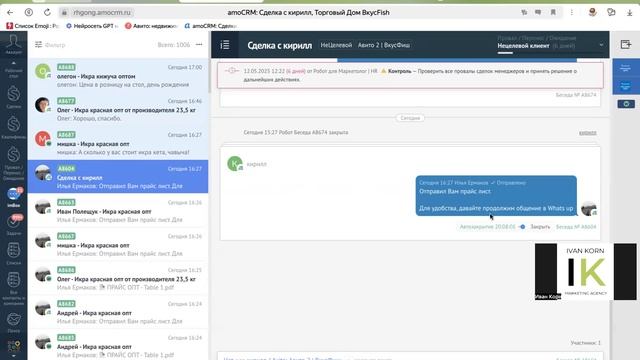Click Илья Ермаков's avatar beside the message
The width and height of the screenshot is (640, 360).
tap(589, 208)
